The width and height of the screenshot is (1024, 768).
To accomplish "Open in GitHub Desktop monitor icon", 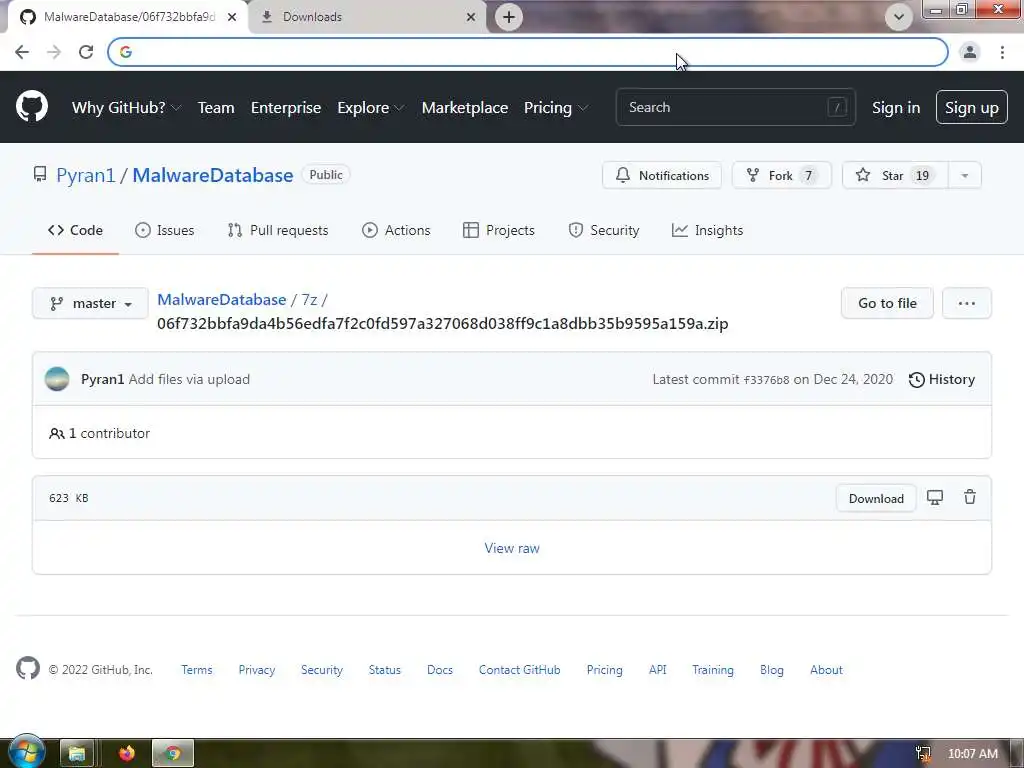I will coord(935,498).
